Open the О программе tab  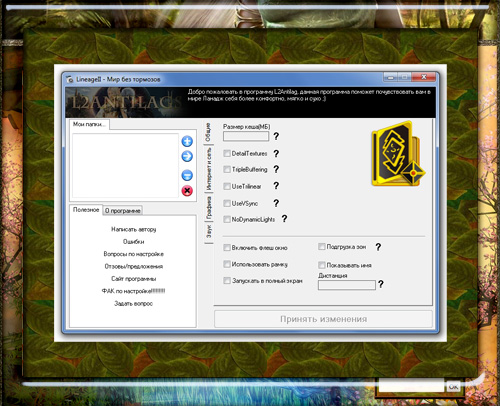pyautogui.click(x=123, y=211)
